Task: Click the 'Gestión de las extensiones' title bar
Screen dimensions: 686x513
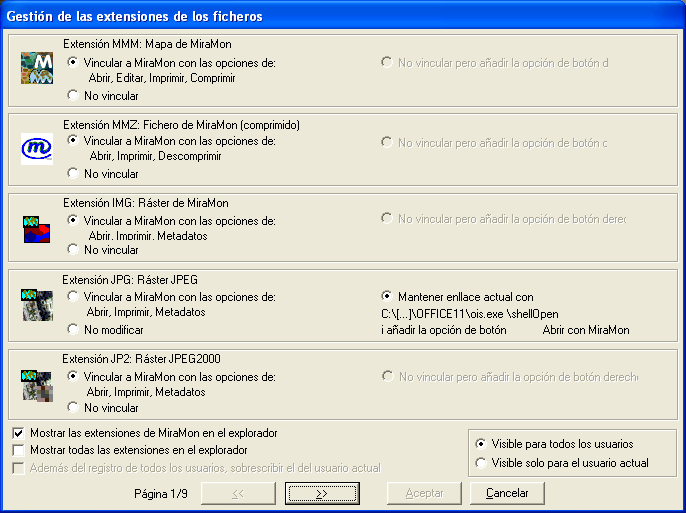Action: [x=343, y=16]
